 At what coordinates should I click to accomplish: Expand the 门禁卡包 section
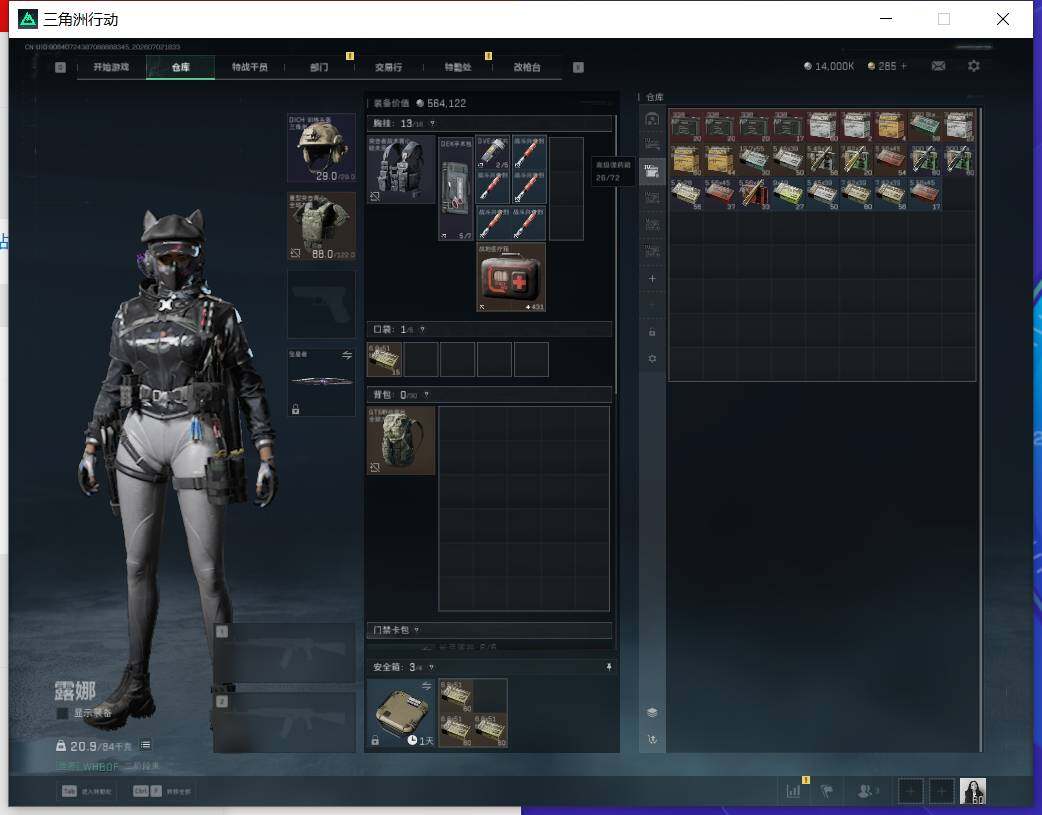click(x=490, y=630)
